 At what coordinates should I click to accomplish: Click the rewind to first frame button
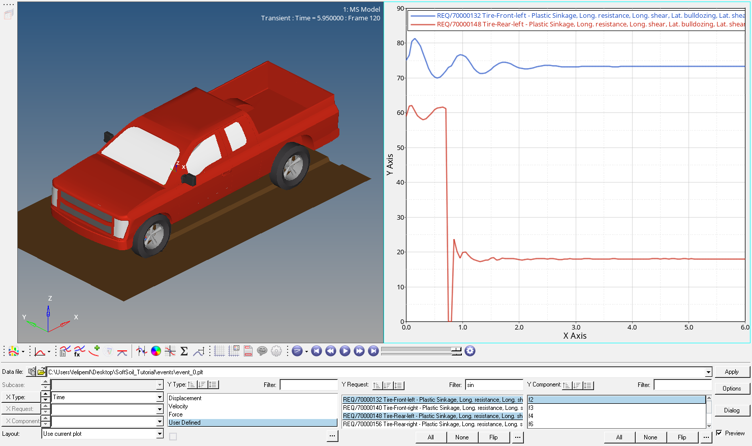tap(317, 351)
